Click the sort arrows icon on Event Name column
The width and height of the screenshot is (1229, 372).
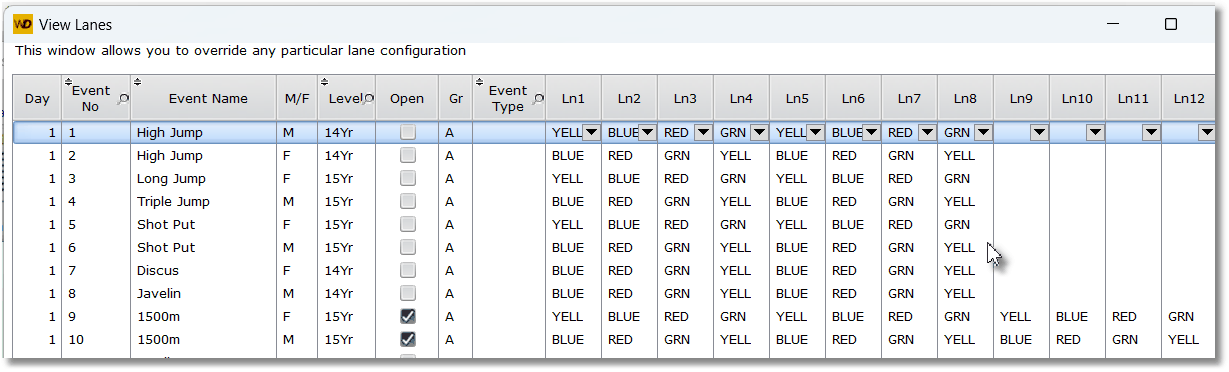(x=138, y=81)
